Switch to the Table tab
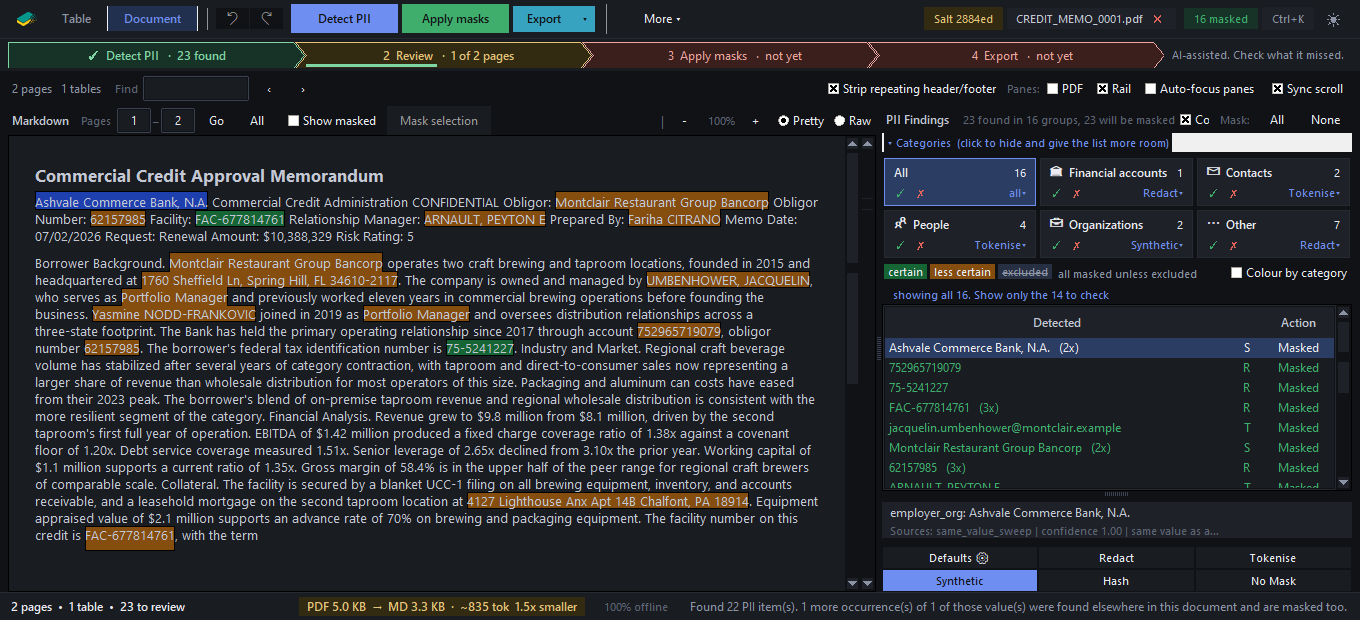 76,19
